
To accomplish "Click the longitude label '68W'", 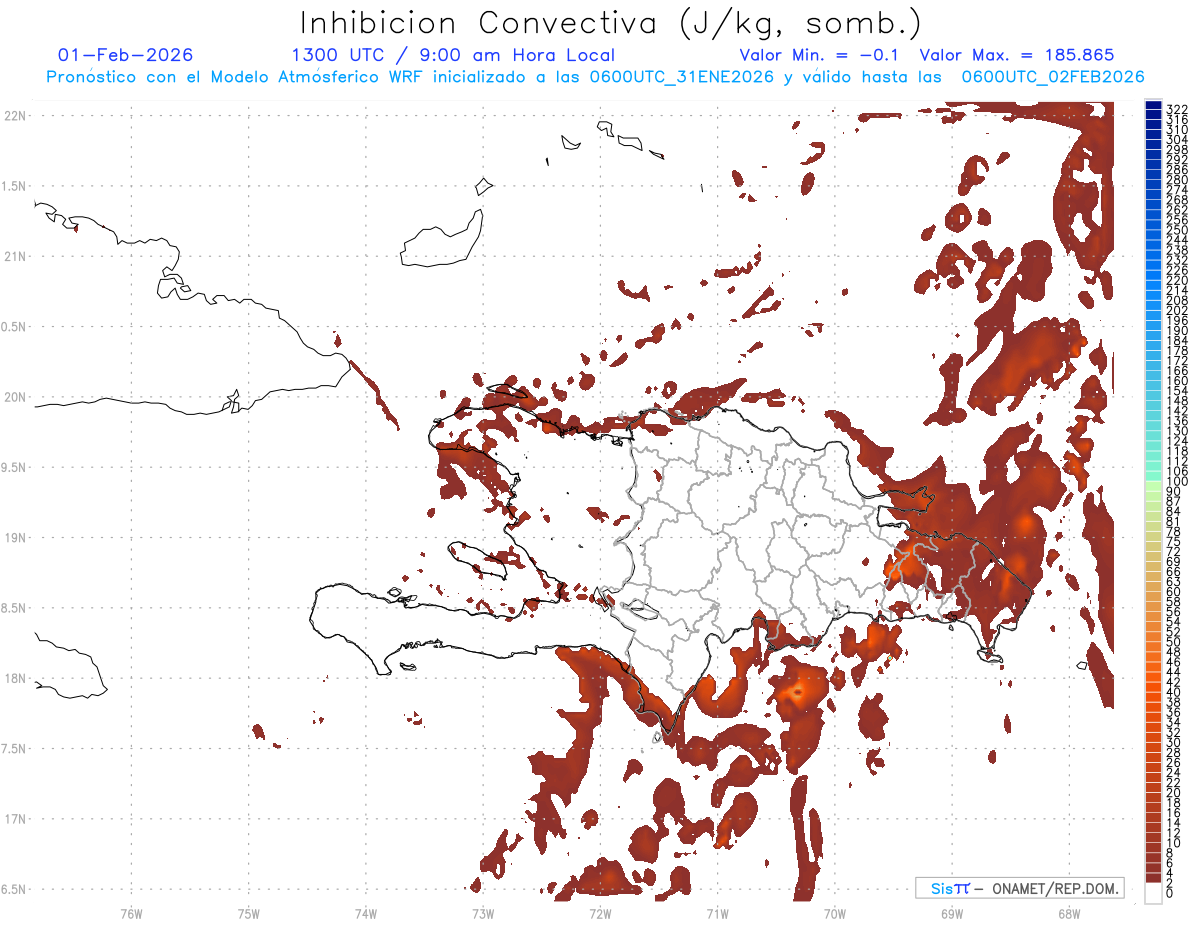I will pos(1068,913).
